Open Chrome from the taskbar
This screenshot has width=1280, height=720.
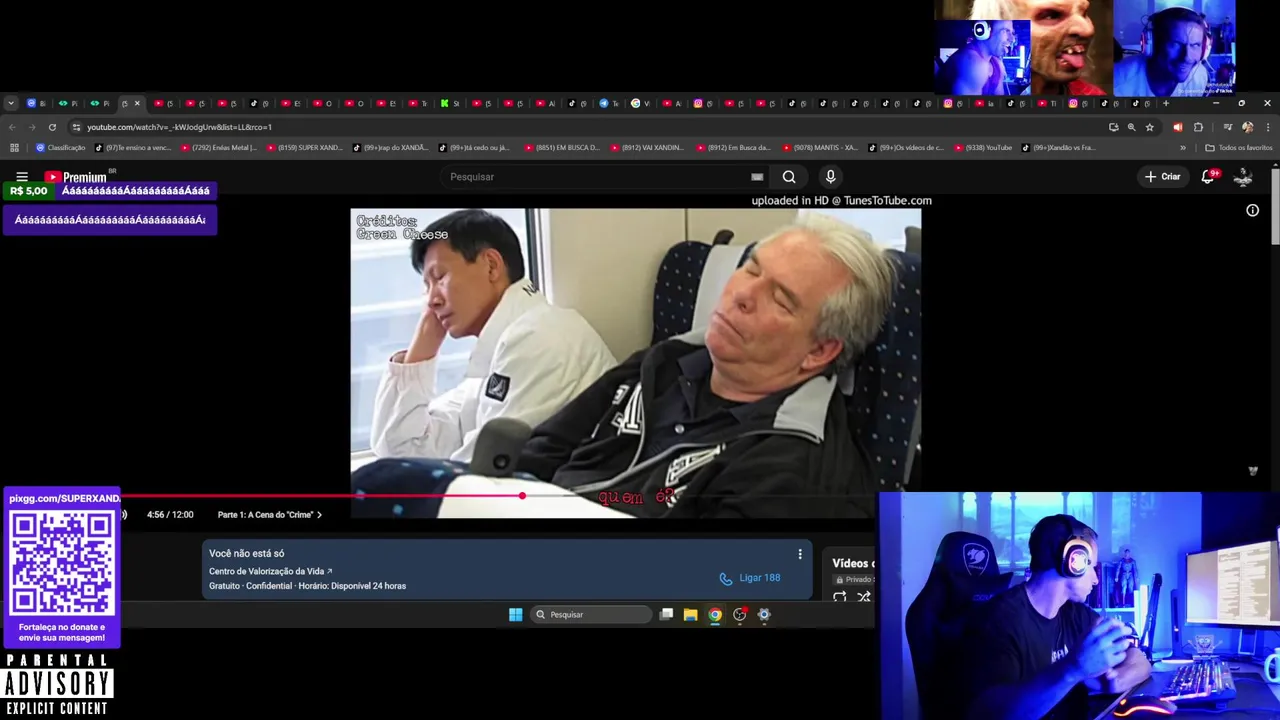tap(715, 615)
